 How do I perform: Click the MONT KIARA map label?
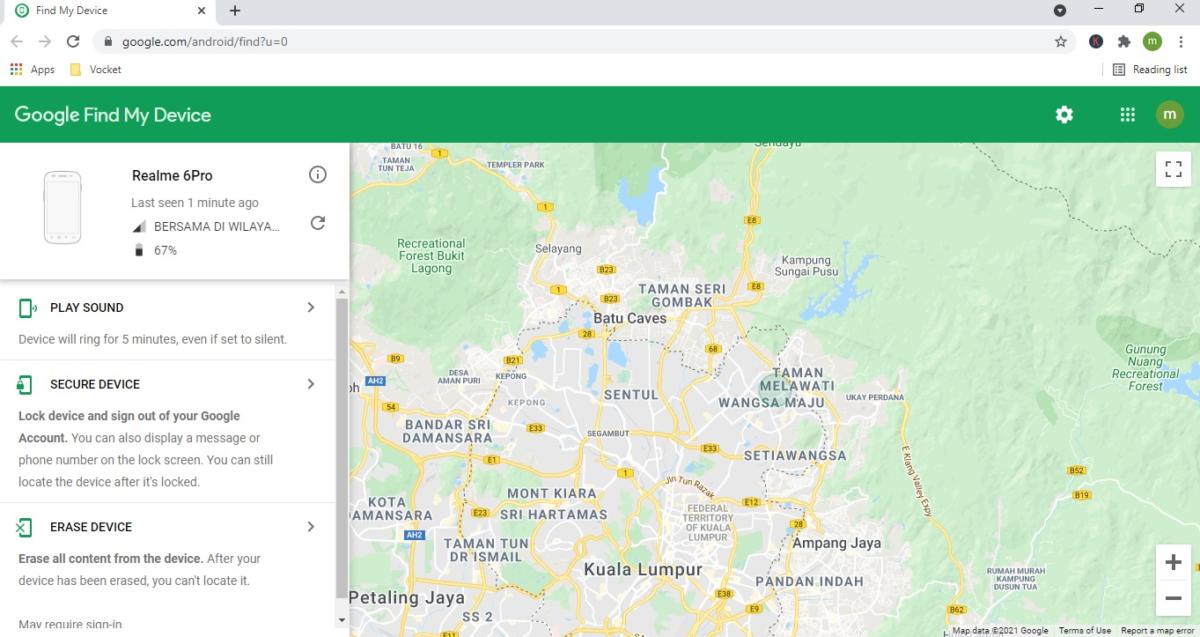click(x=552, y=493)
